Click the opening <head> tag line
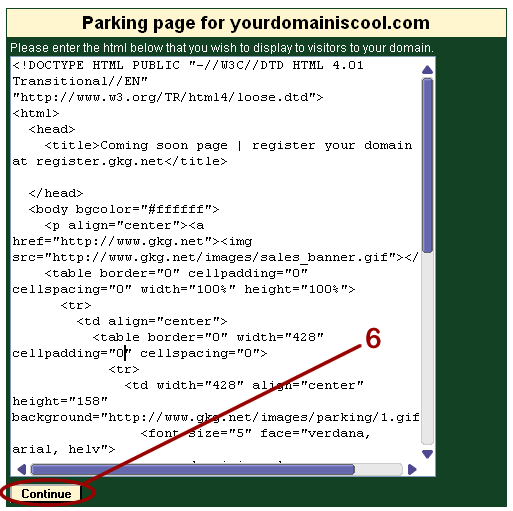 pos(52,129)
